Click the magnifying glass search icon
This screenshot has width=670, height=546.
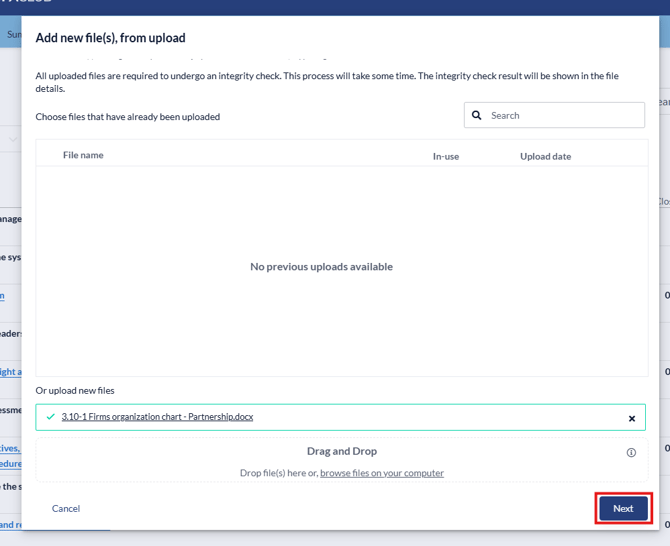[x=477, y=116]
